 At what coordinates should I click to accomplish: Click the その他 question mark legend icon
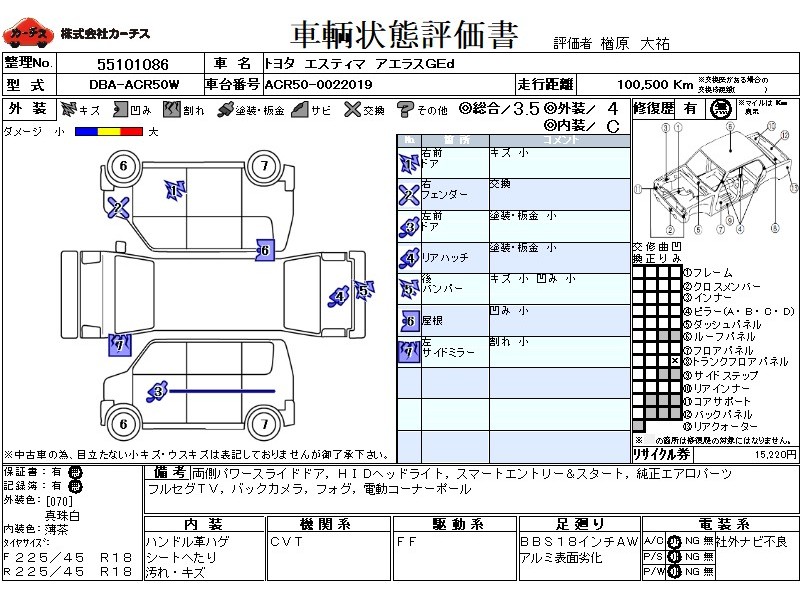405,110
